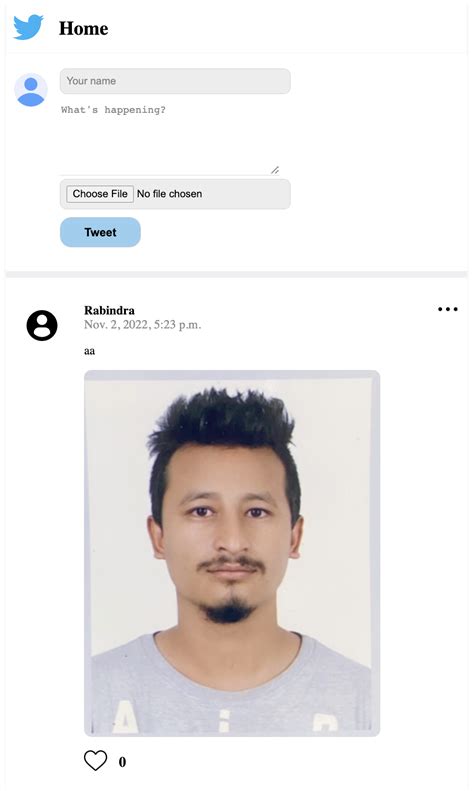Click the white header bar beside Home

point(287,28)
